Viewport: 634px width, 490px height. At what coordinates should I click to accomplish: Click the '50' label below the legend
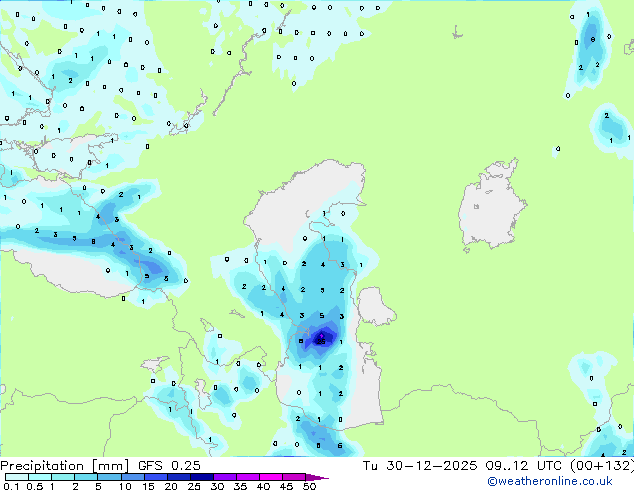[x=309, y=486]
